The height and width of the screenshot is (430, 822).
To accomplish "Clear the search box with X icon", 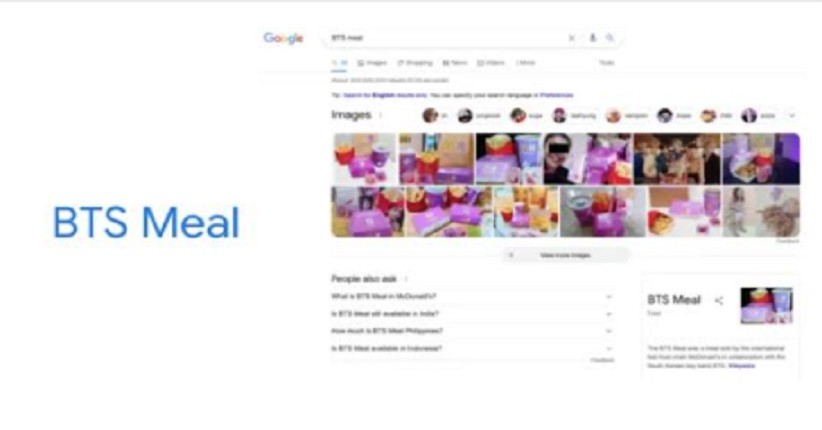I will (572, 38).
